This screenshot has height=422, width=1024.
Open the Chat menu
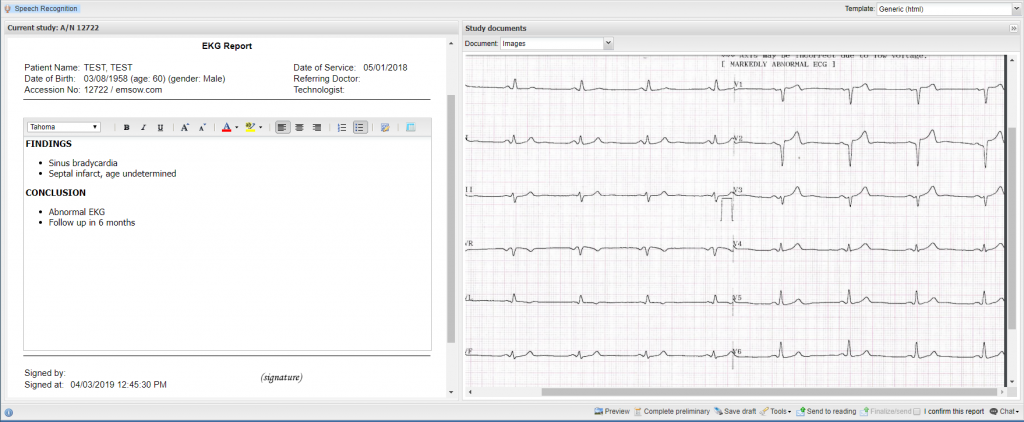point(1004,412)
